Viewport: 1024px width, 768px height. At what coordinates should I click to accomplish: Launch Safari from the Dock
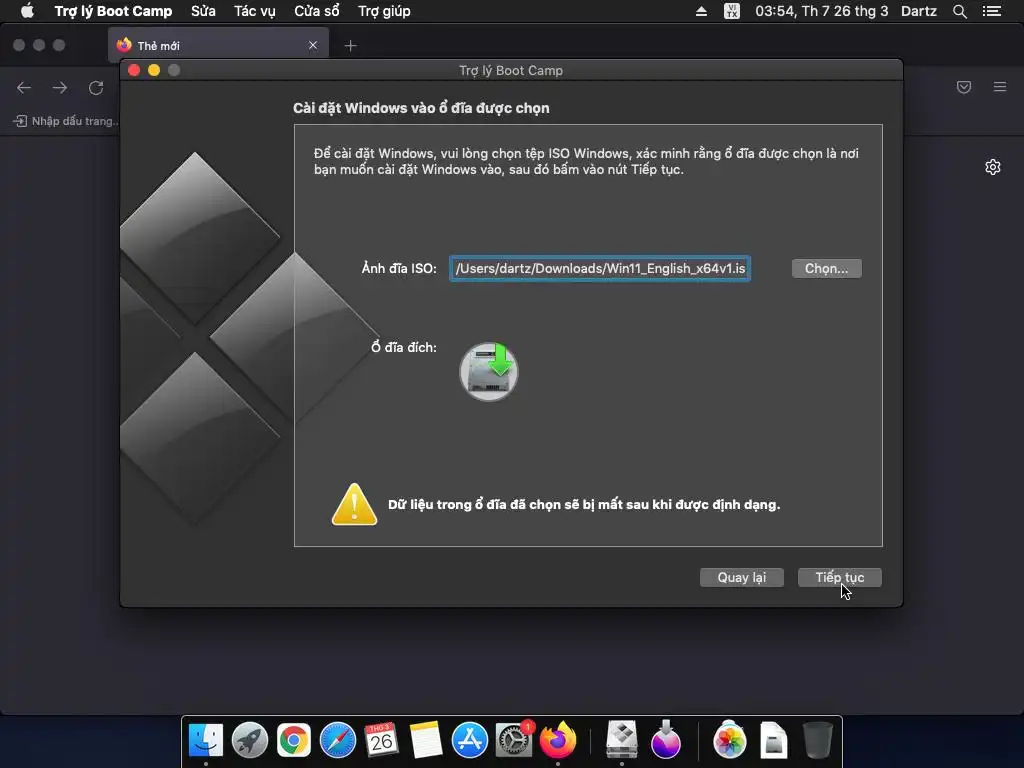[338, 740]
